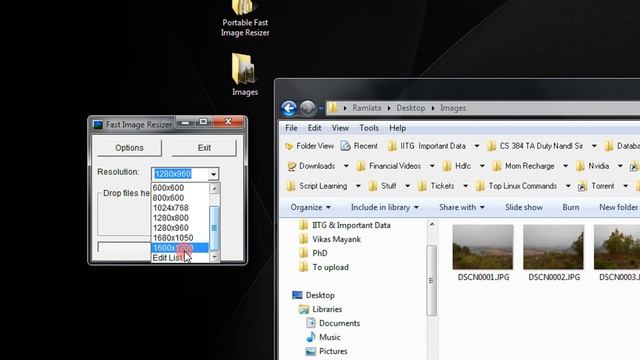The image size is (640, 360).
Task: Expand the Top Linux Commands dropdown arrow
Action: tap(568, 187)
